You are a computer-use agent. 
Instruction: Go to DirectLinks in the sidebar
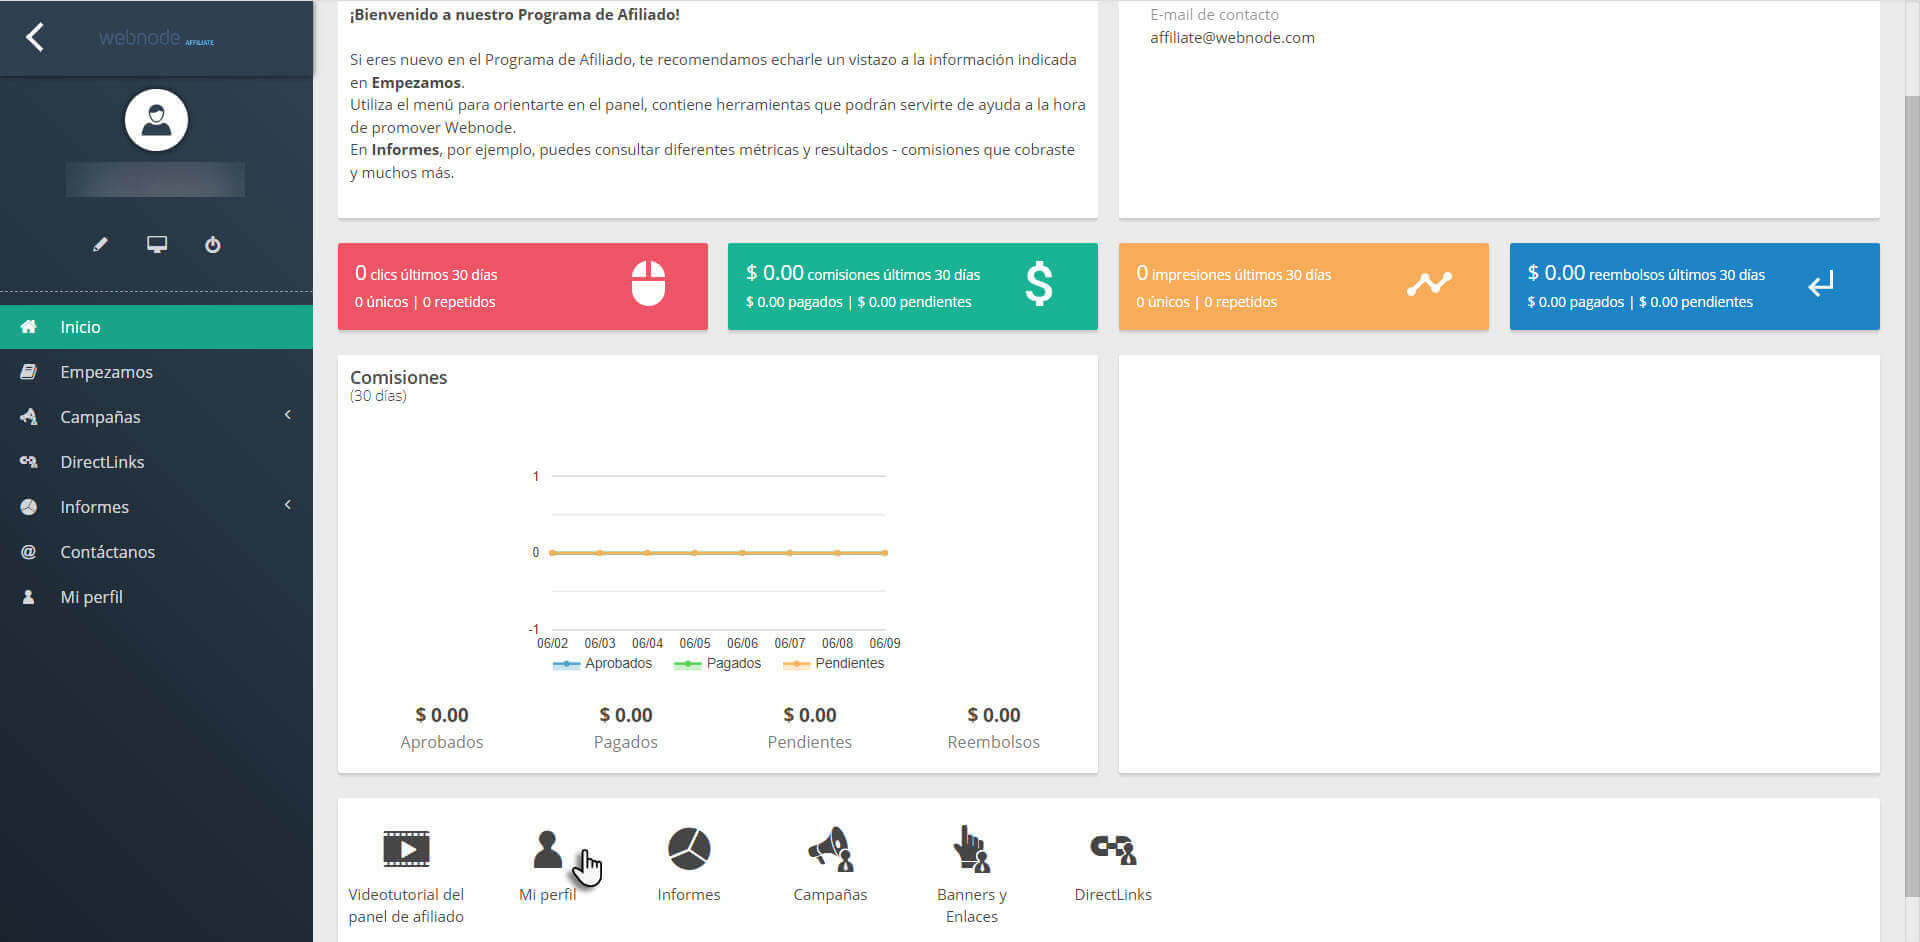(102, 462)
